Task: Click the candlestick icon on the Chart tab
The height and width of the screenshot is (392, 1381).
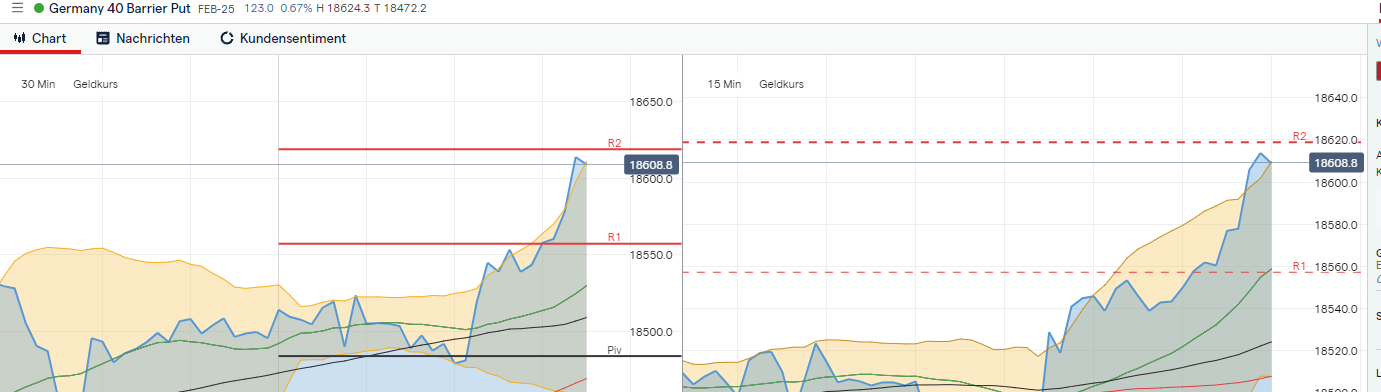Action: (x=19, y=38)
